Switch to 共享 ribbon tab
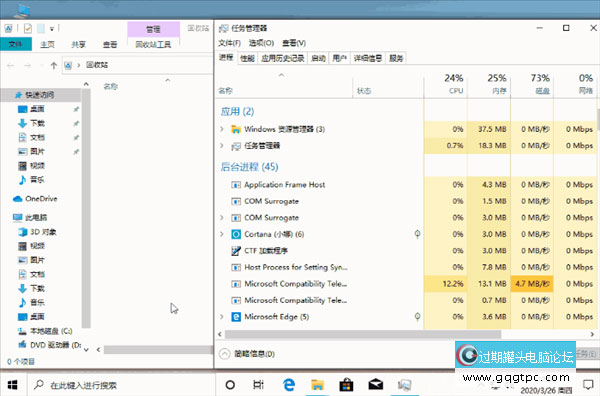The image size is (600, 396). (78, 44)
